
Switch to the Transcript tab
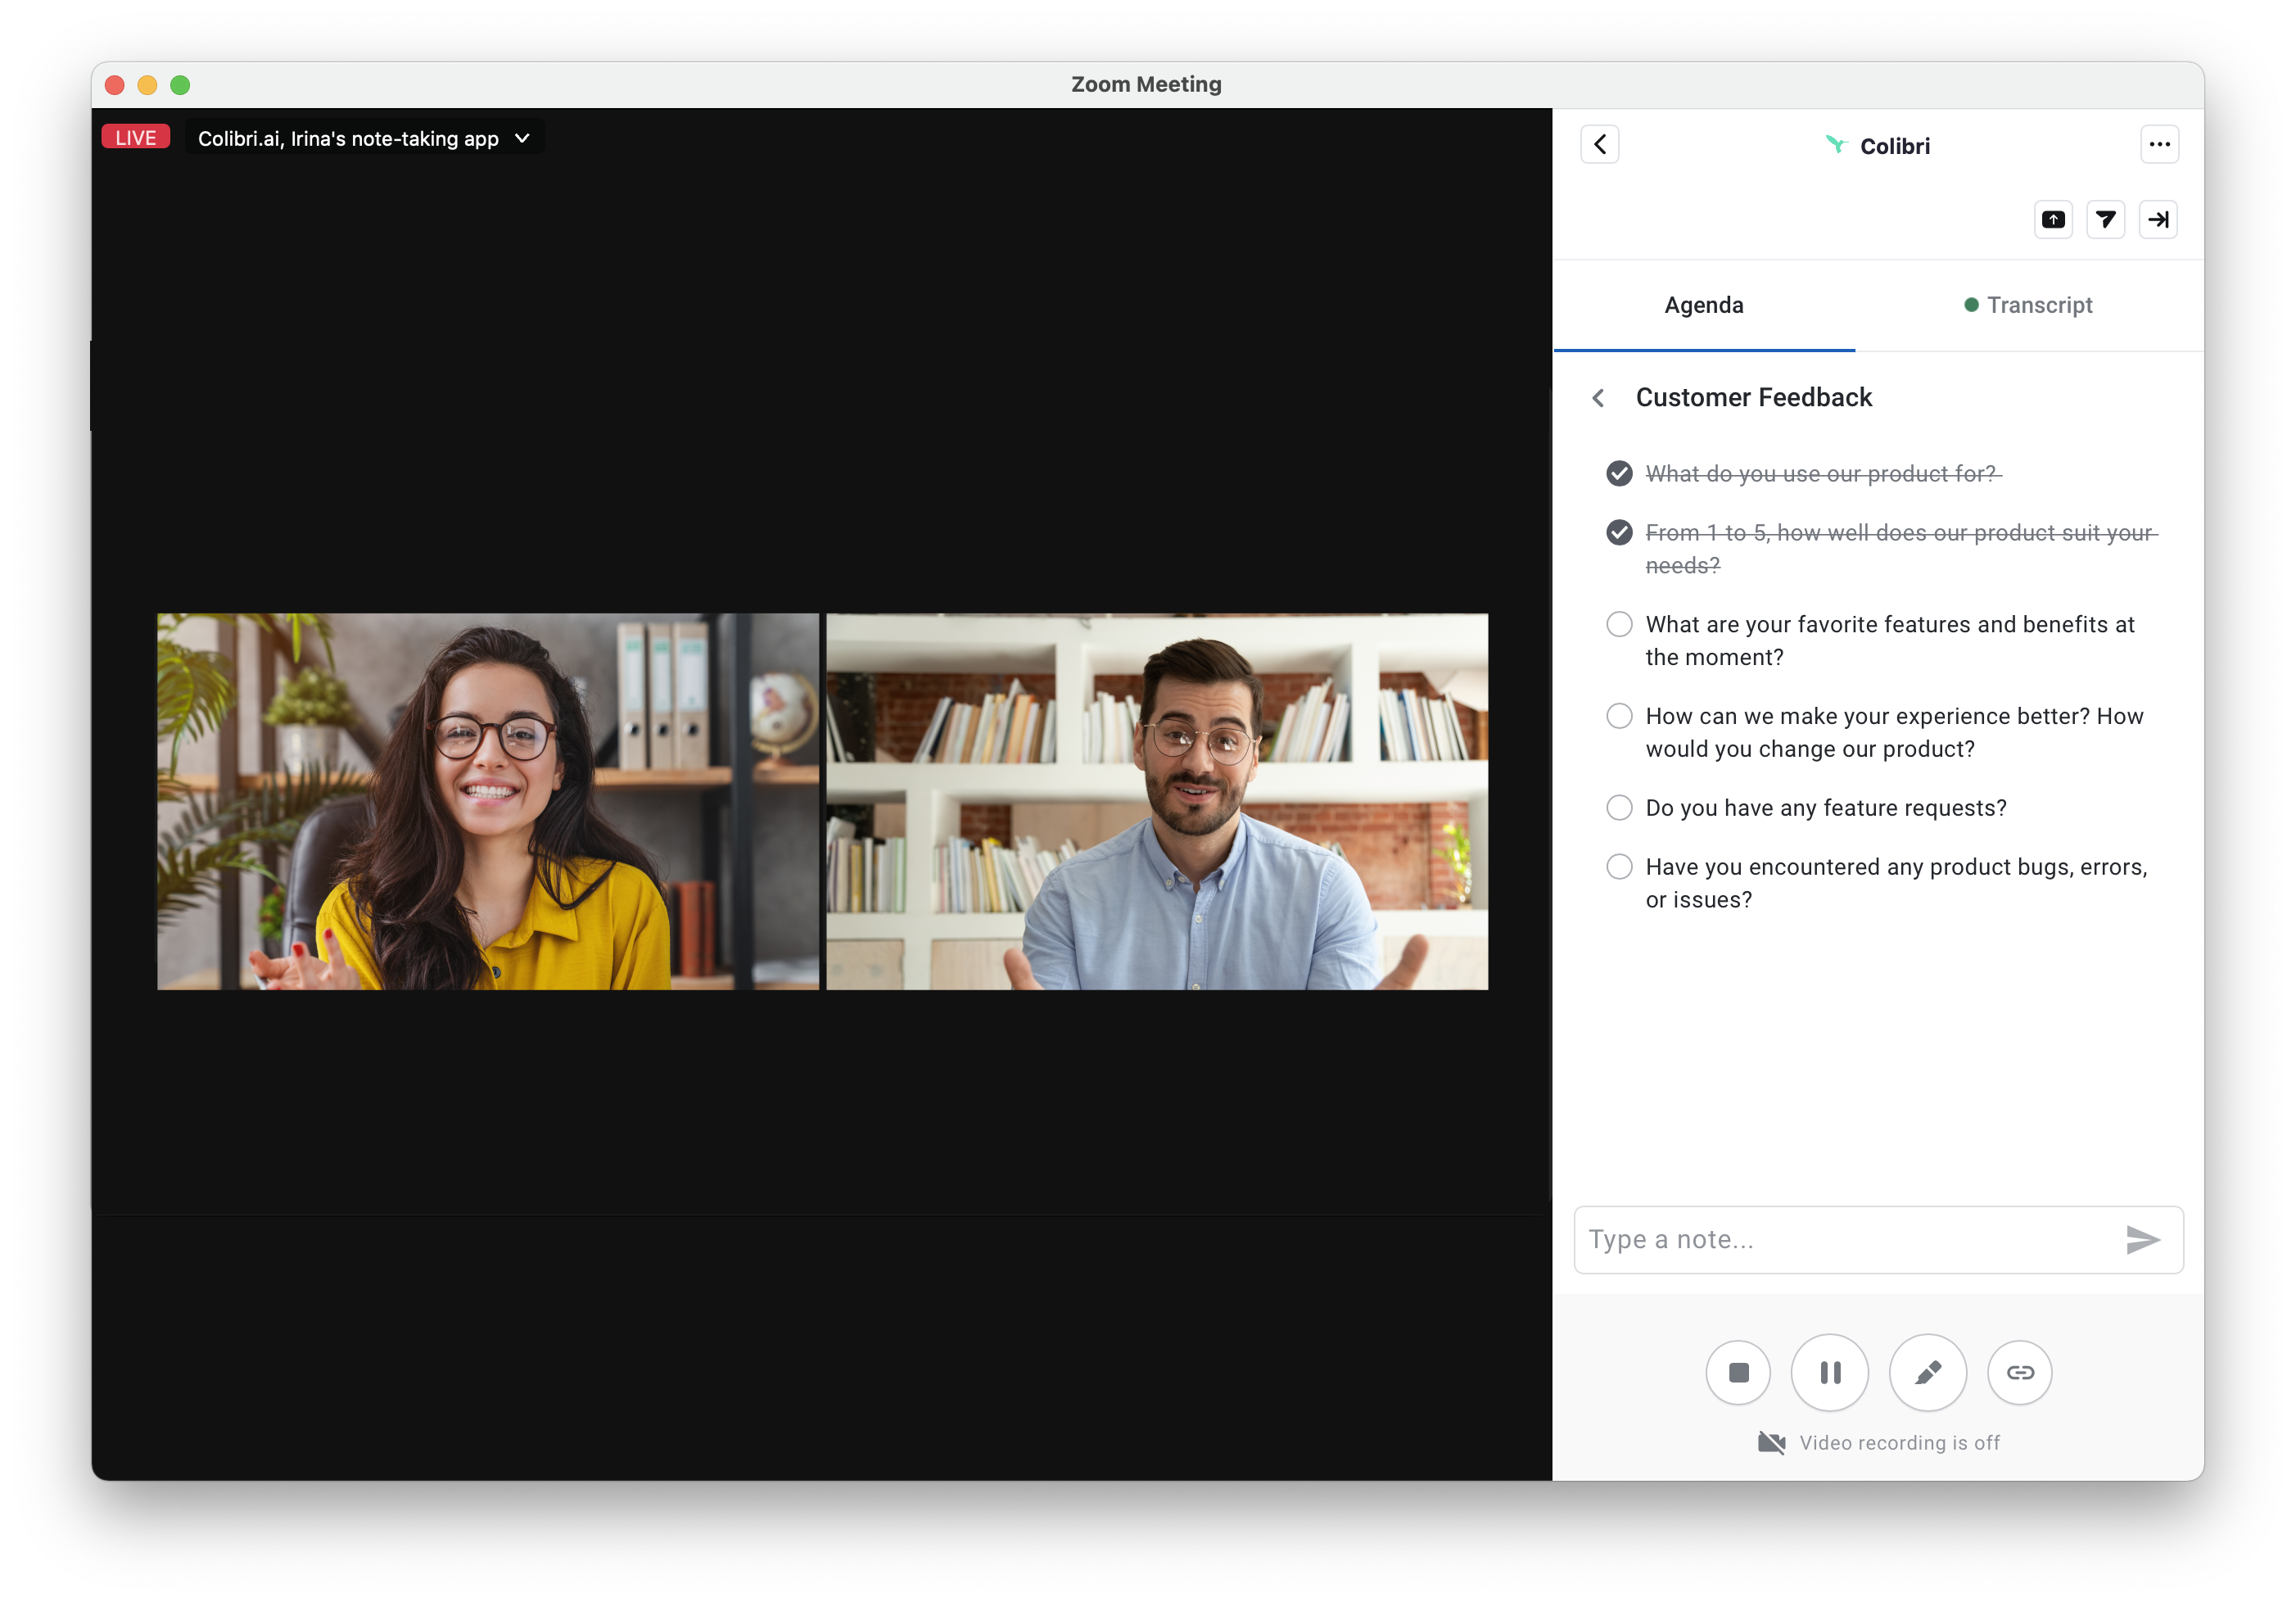2029,305
